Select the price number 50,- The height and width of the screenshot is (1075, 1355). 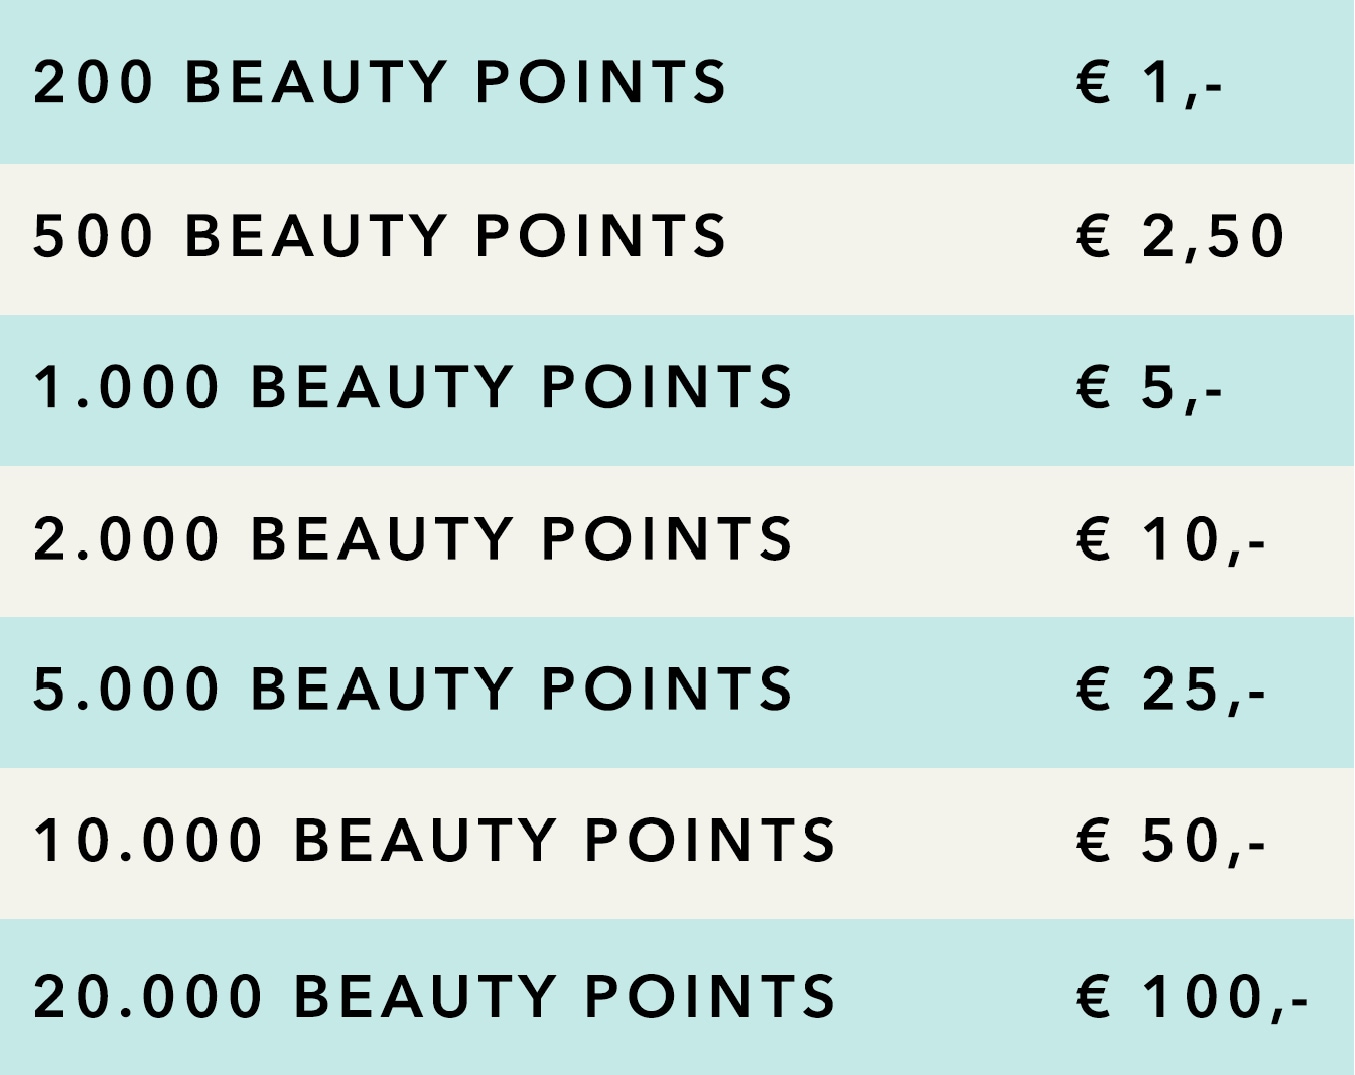[1204, 840]
